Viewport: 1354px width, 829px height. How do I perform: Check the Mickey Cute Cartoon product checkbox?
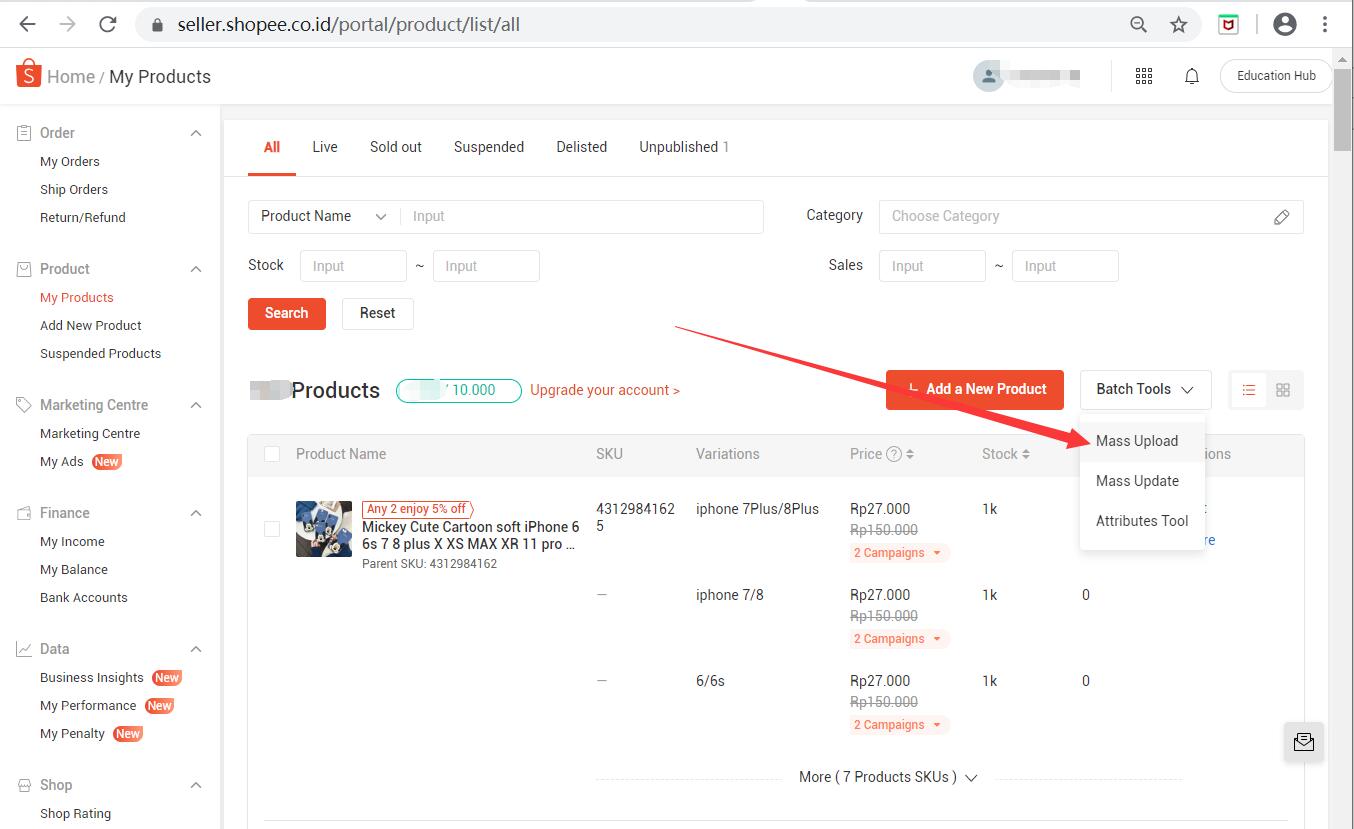(272, 528)
